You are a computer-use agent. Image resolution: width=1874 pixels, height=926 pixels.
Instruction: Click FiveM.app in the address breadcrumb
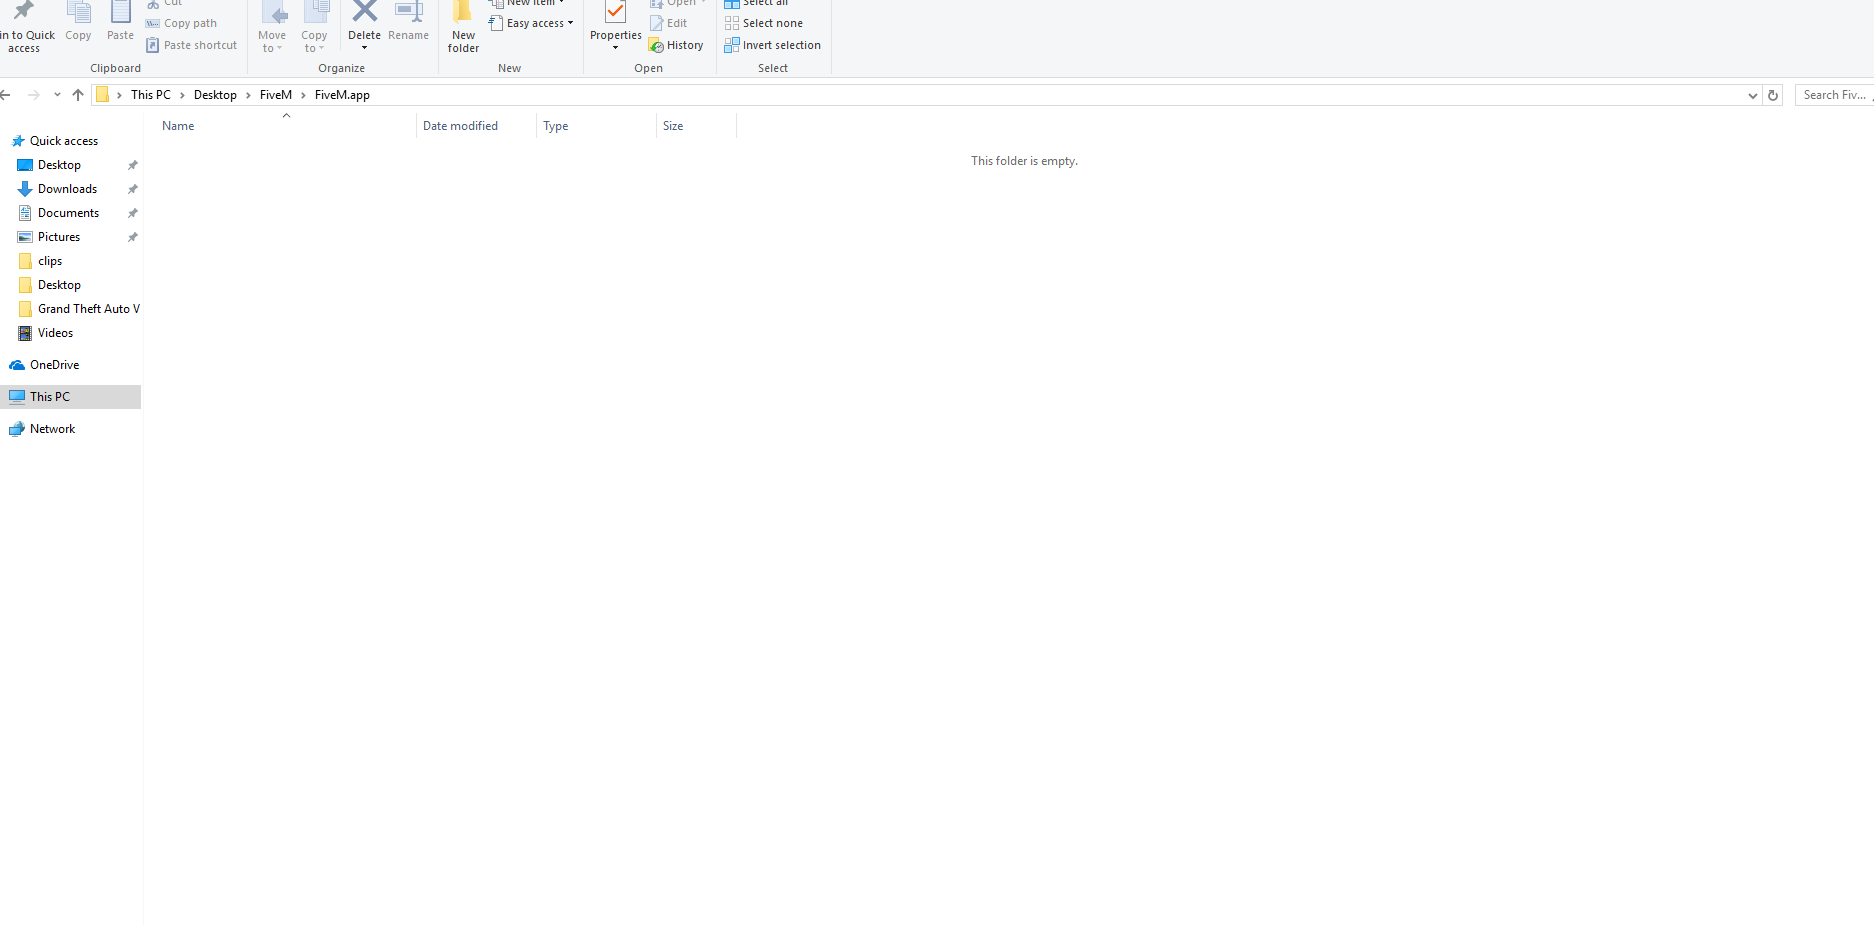(x=342, y=95)
